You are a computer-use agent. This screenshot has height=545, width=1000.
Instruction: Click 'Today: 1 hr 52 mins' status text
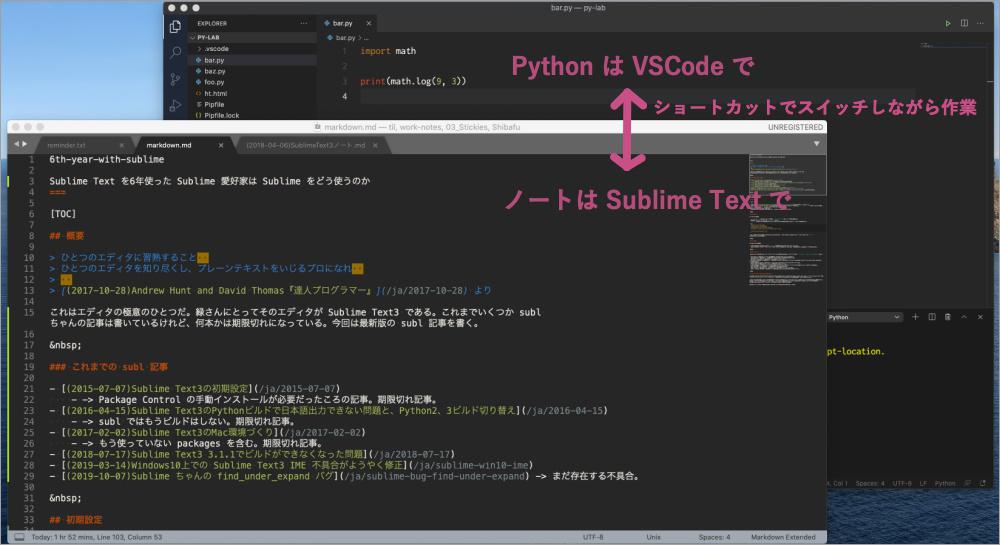[97, 537]
